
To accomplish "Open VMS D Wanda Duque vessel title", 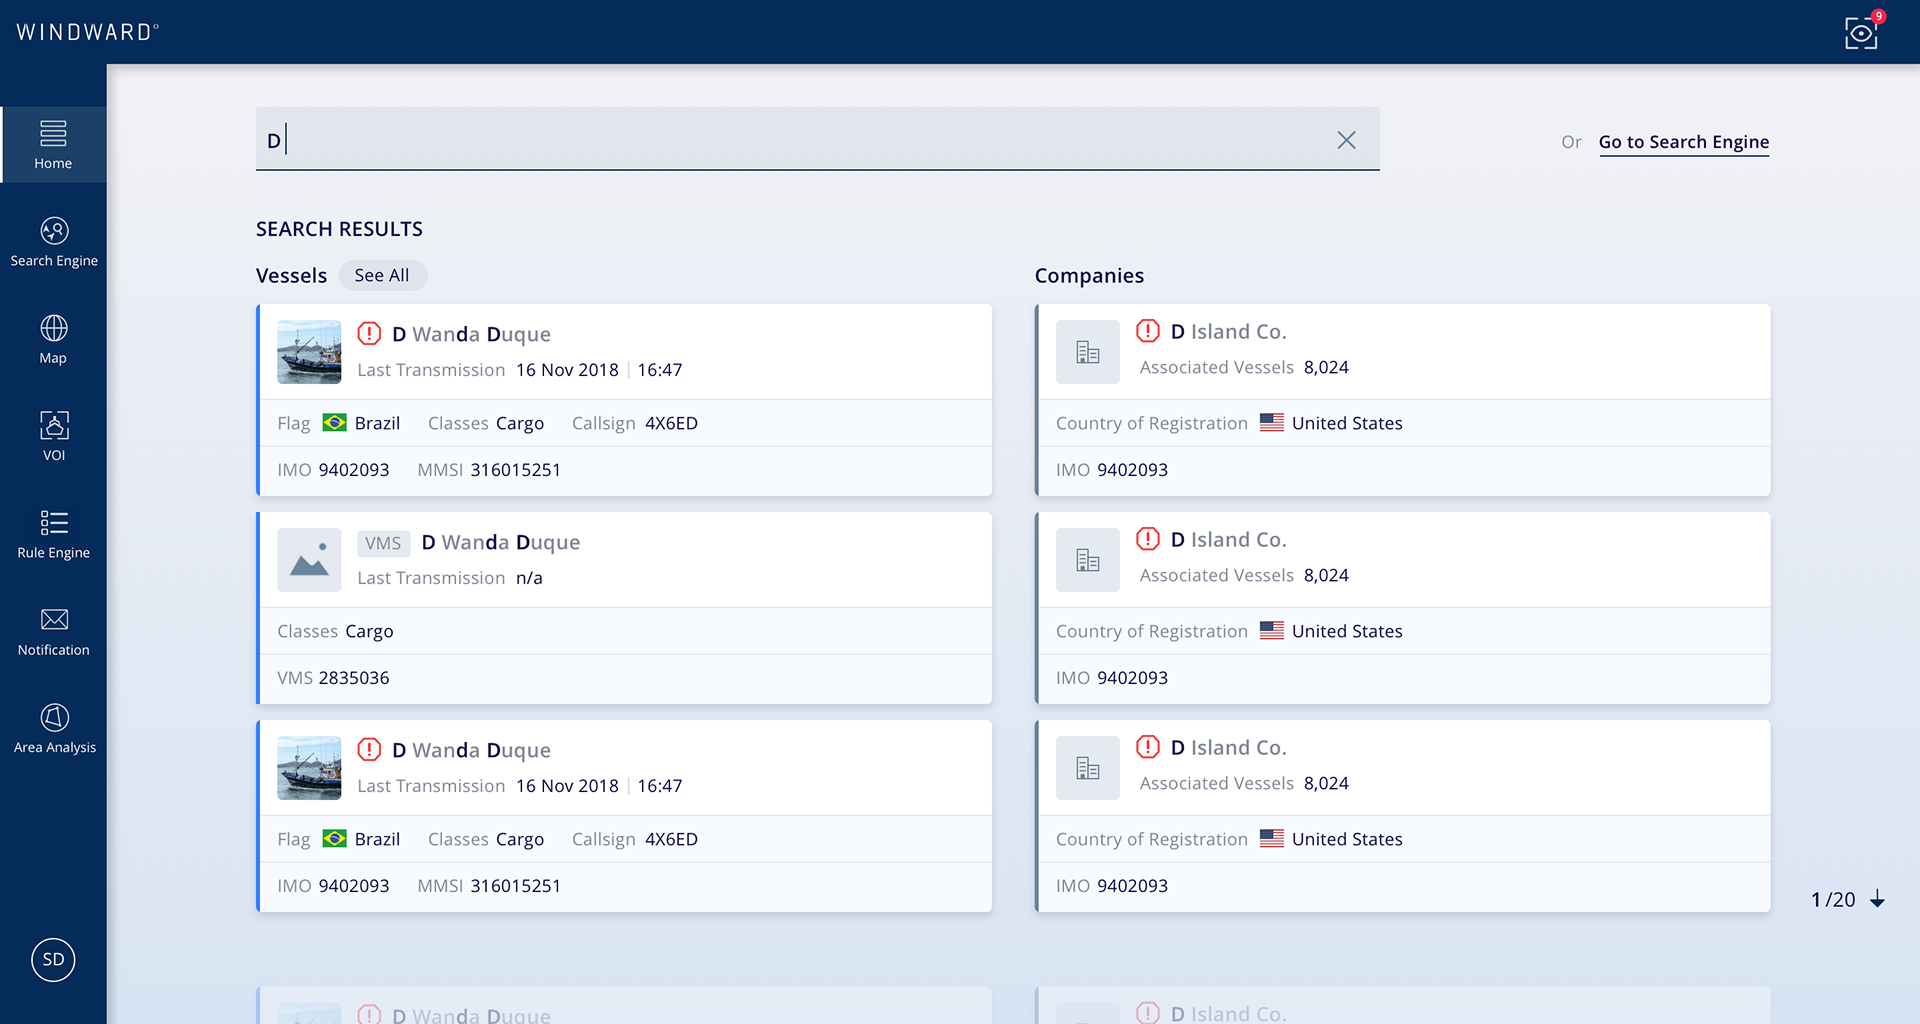I will [x=501, y=542].
